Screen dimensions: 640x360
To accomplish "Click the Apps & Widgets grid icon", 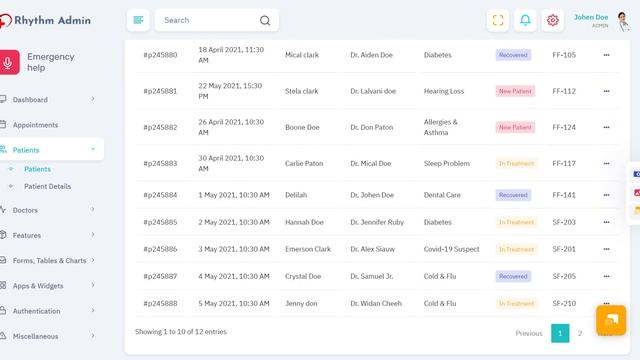I will point(3,285).
